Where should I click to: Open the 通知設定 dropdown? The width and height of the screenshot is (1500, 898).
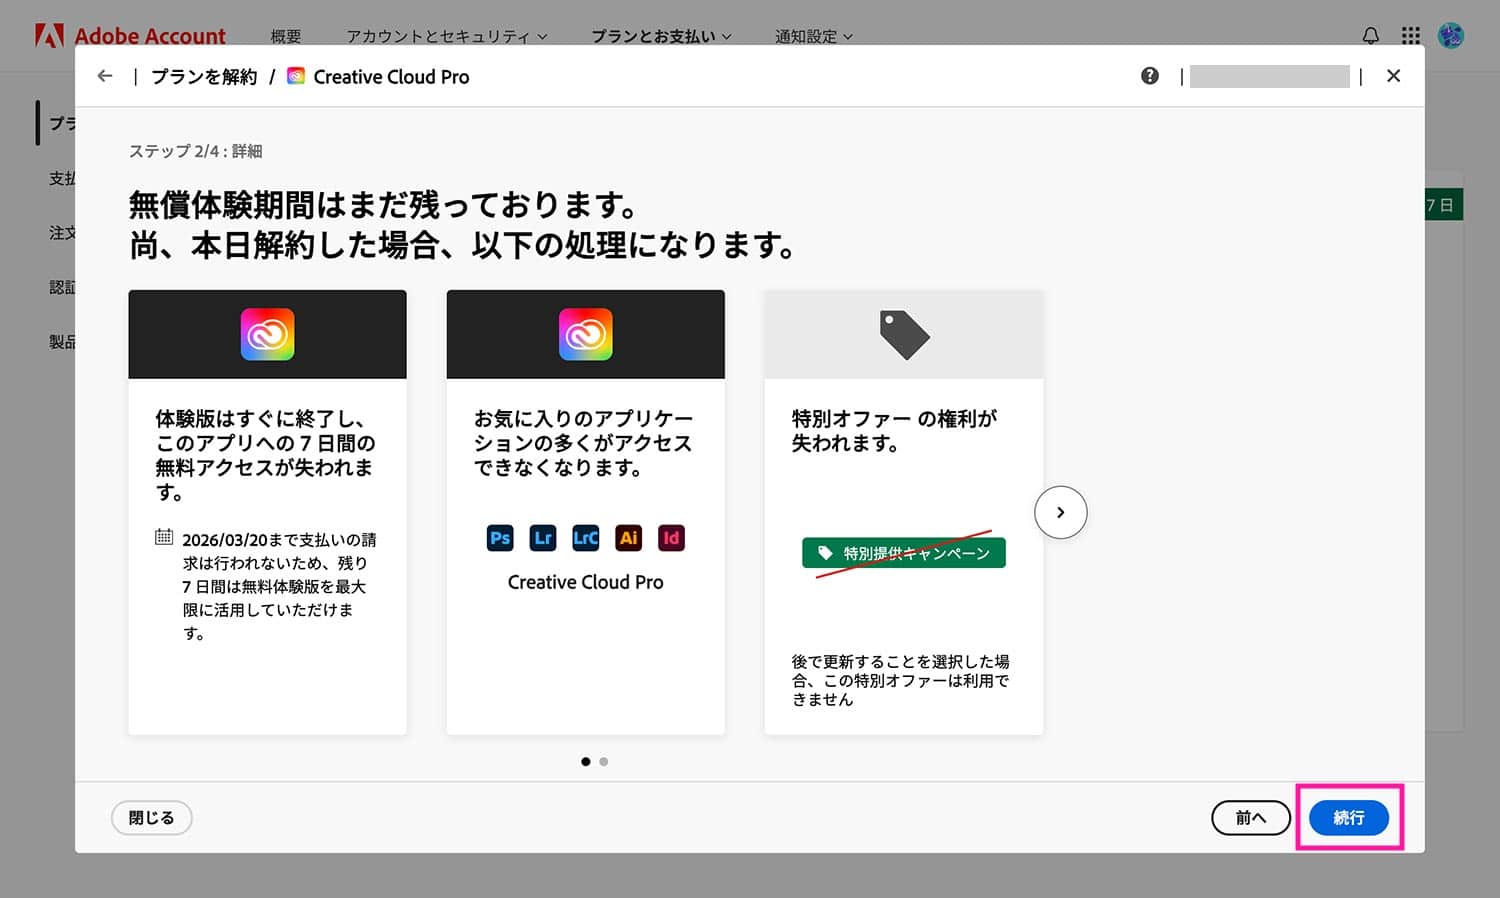coord(813,36)
